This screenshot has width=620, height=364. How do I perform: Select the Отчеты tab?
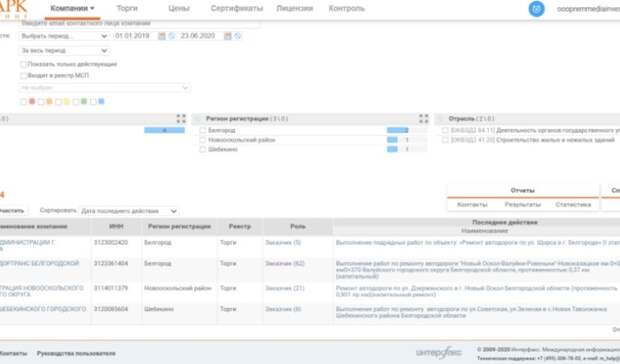[522, 190]
